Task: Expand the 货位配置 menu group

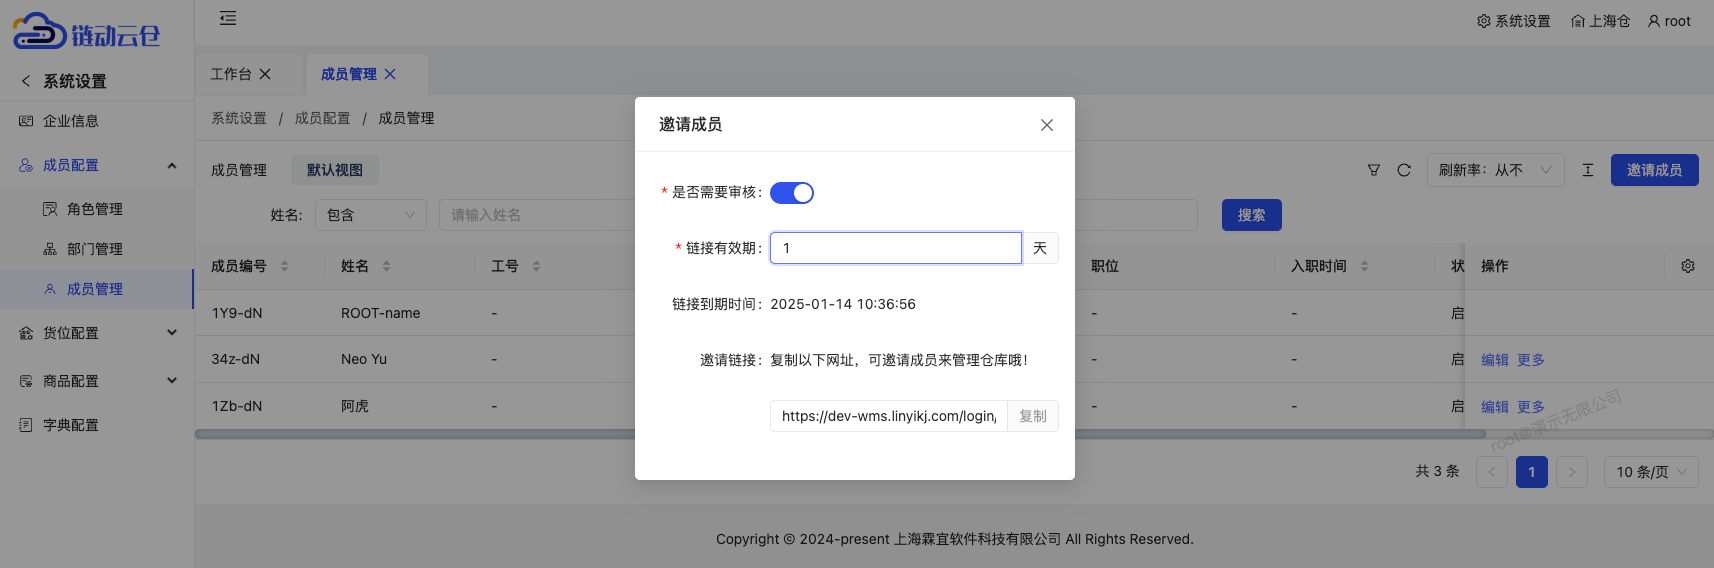Action: pos(96,333)
